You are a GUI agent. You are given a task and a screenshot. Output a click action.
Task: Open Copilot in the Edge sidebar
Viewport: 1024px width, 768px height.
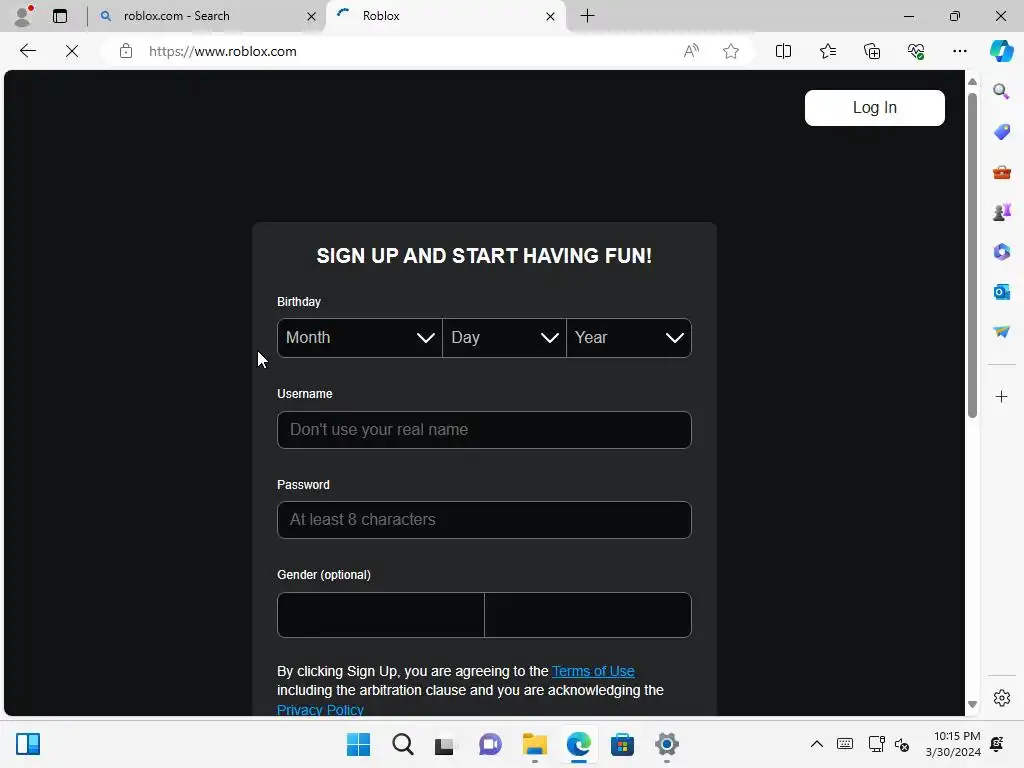1002,51
